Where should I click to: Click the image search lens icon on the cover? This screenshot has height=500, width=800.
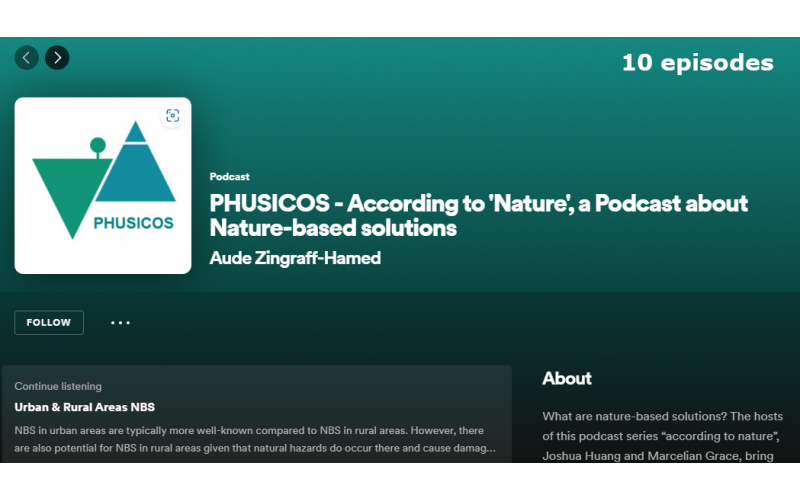[172, 116]
